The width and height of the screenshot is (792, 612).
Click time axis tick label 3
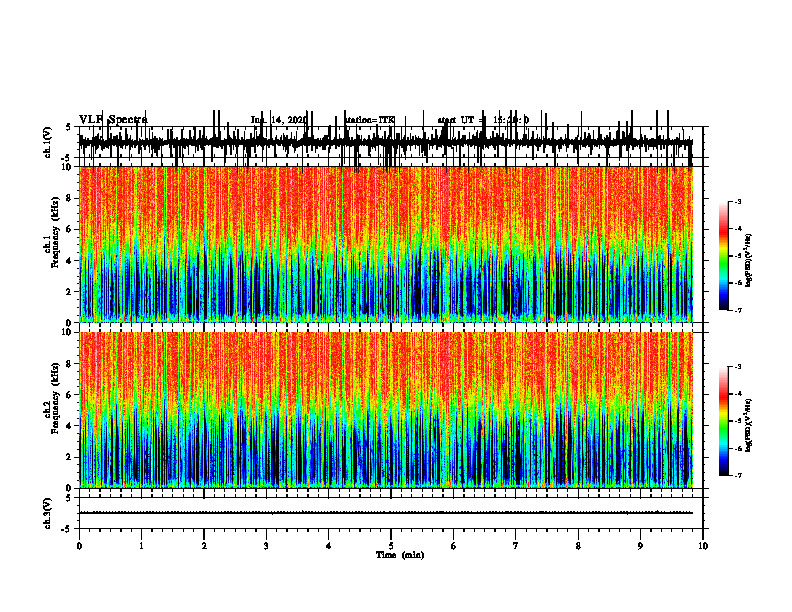266,546
